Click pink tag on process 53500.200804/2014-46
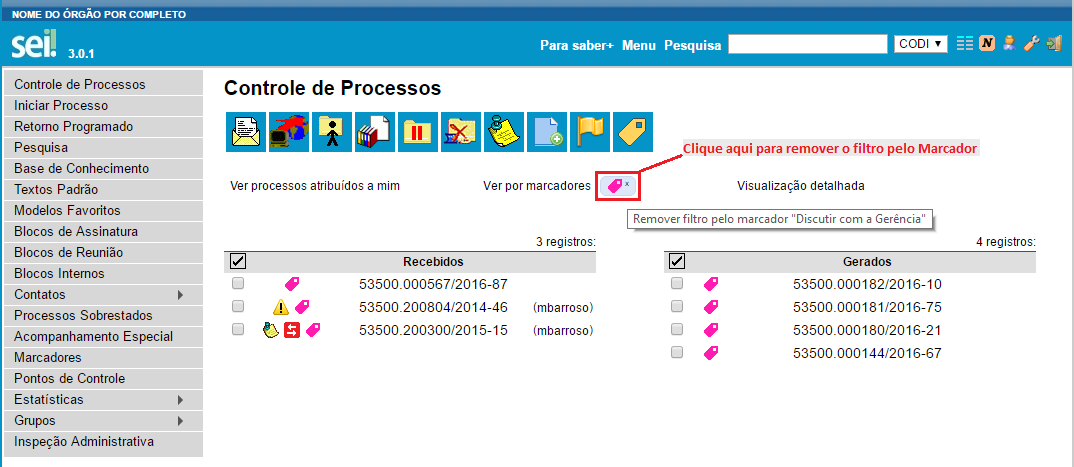The image size is (1074, 467). pyautogui.click(x=302, y=307)
